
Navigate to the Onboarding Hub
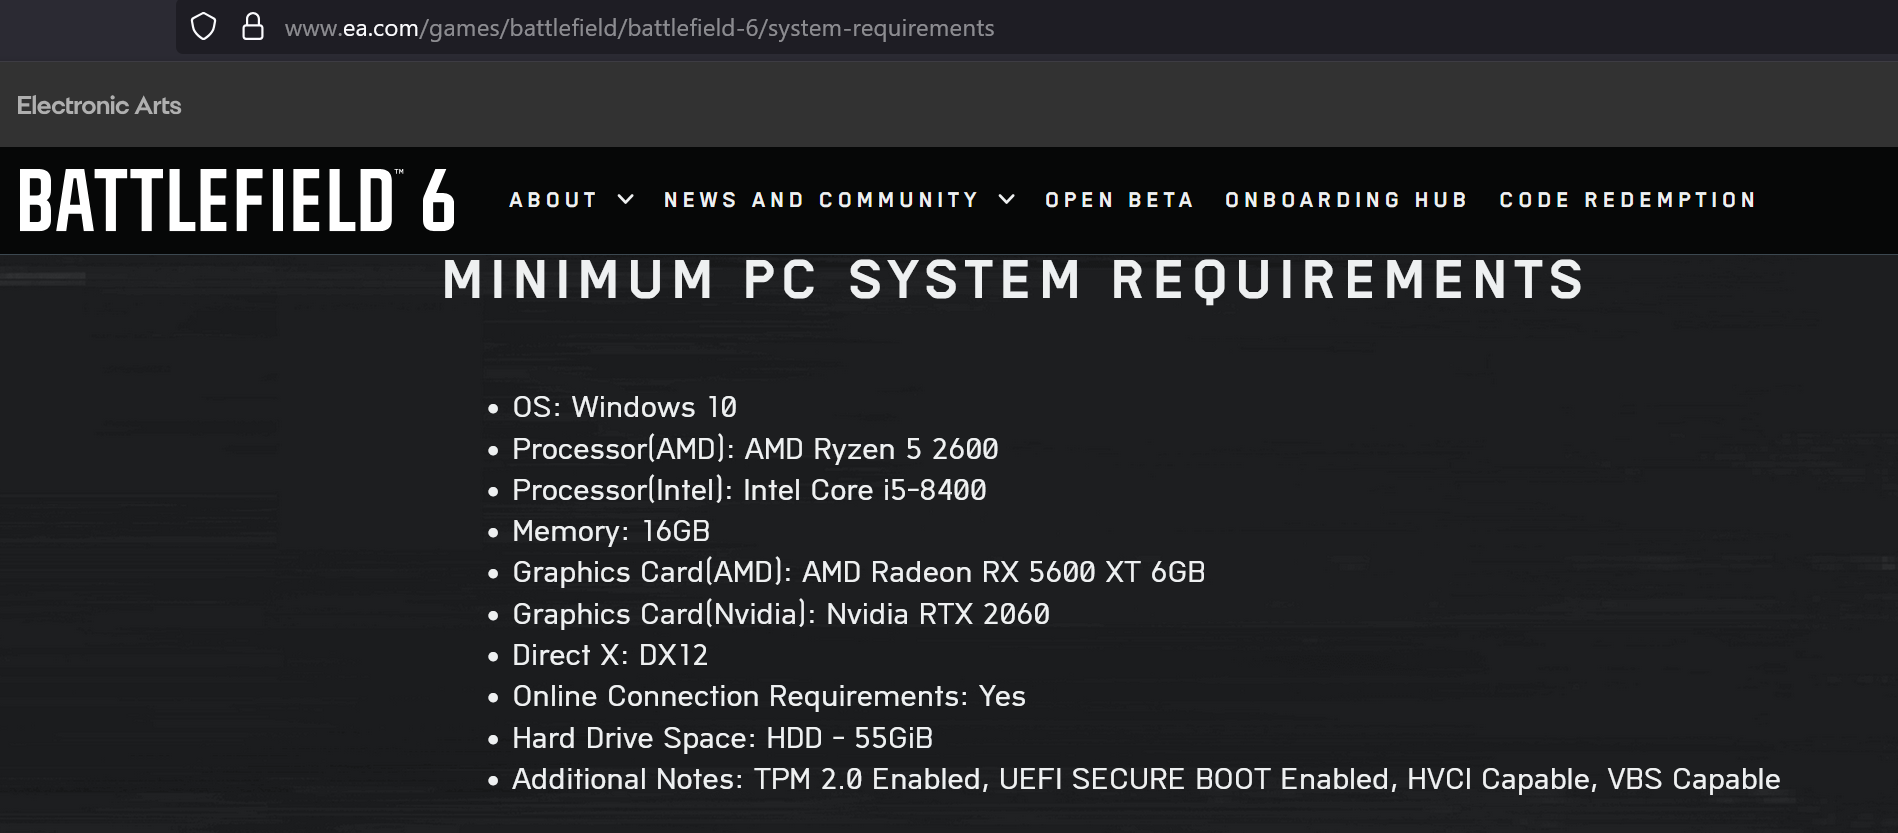pos(1346,200)
